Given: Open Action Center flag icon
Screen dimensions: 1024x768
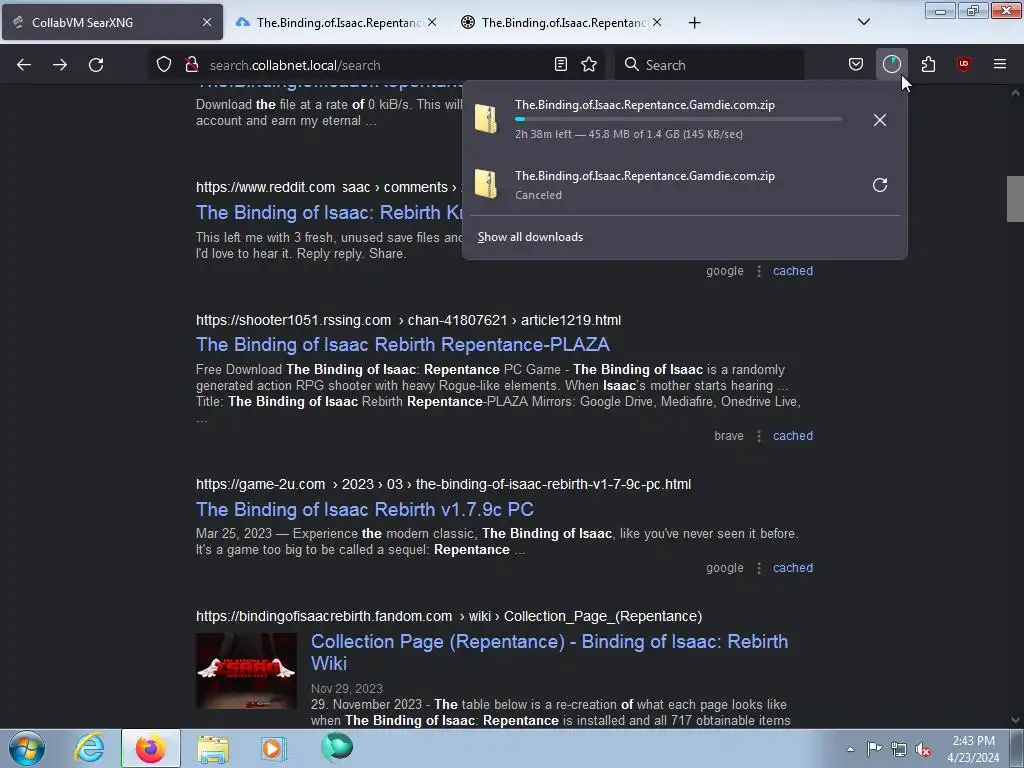Looking at the screenshot, I should (x=874, y=749).
